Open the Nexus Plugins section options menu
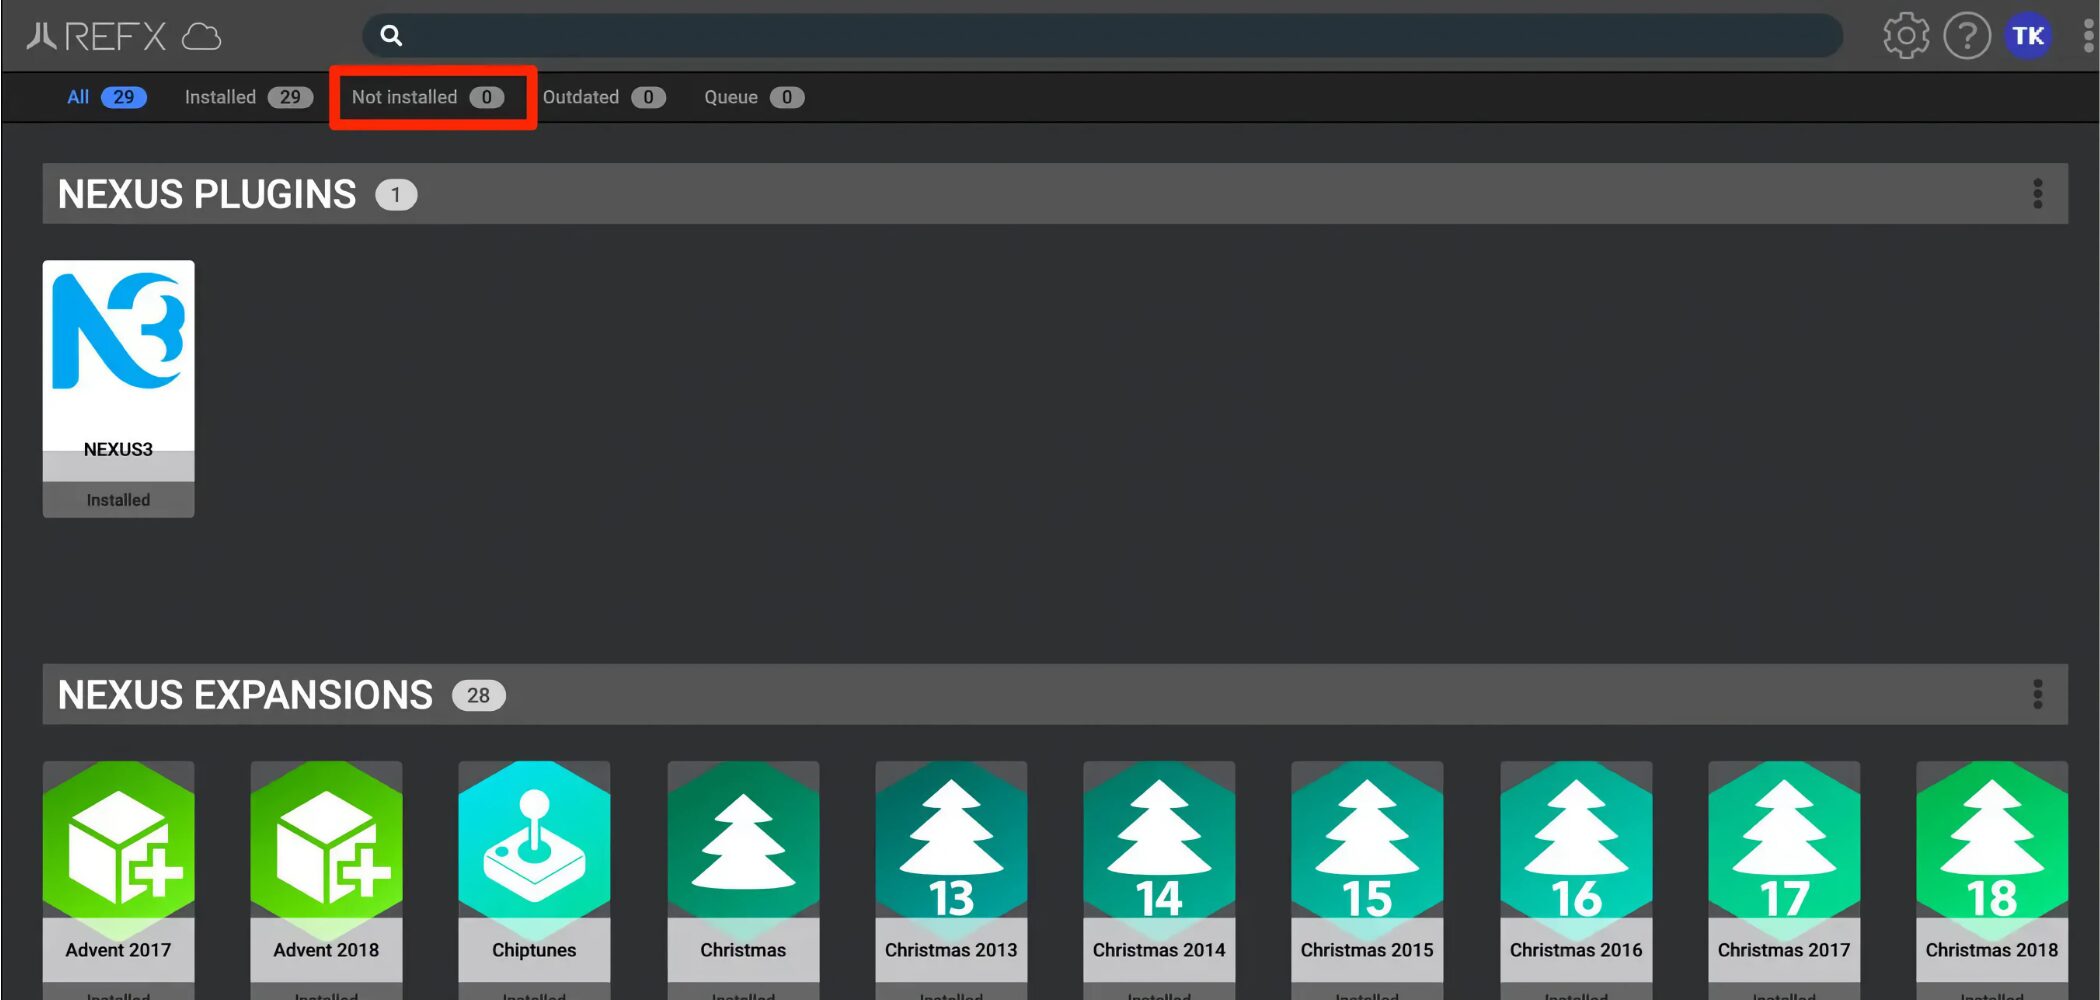 click(x=2037, y=194)
